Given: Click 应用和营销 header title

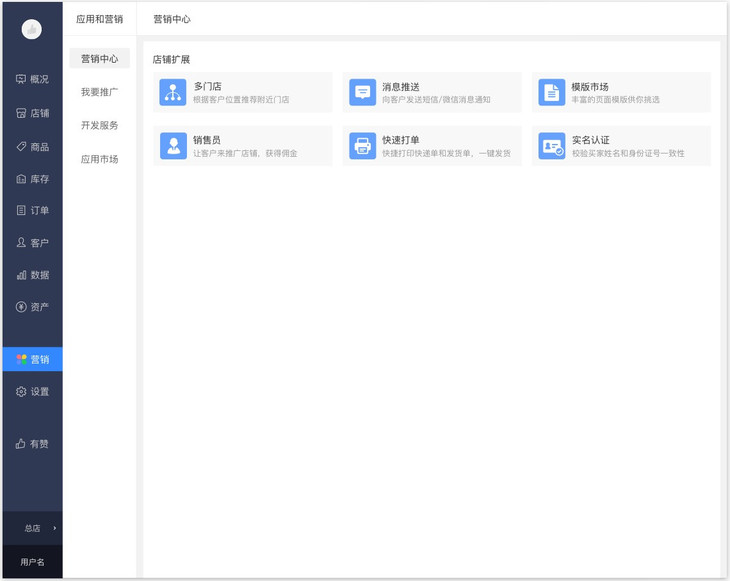Looking at the screenshot, I should [100, 19].
